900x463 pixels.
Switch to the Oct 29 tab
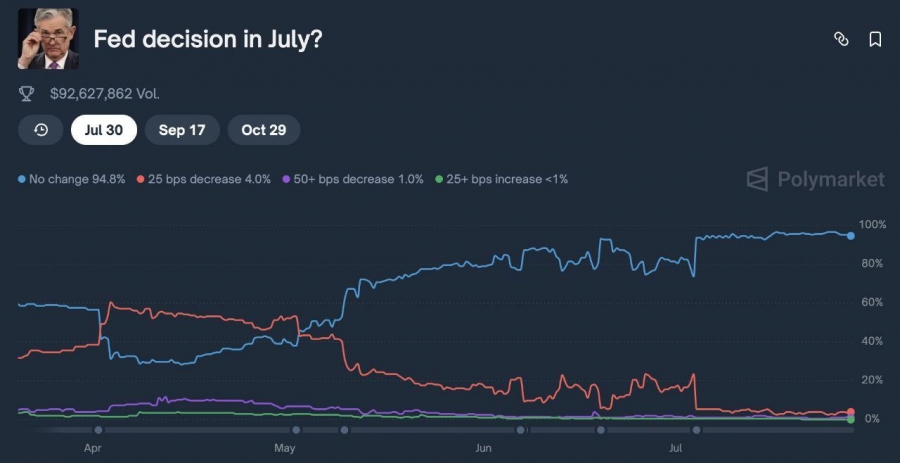[264, 130]
